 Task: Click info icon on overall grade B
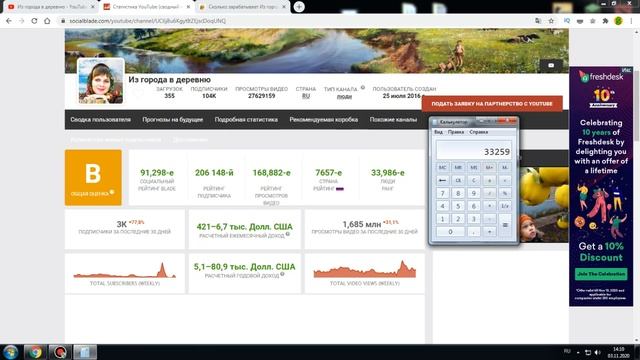pyautogui.click(x=112, y=192)
